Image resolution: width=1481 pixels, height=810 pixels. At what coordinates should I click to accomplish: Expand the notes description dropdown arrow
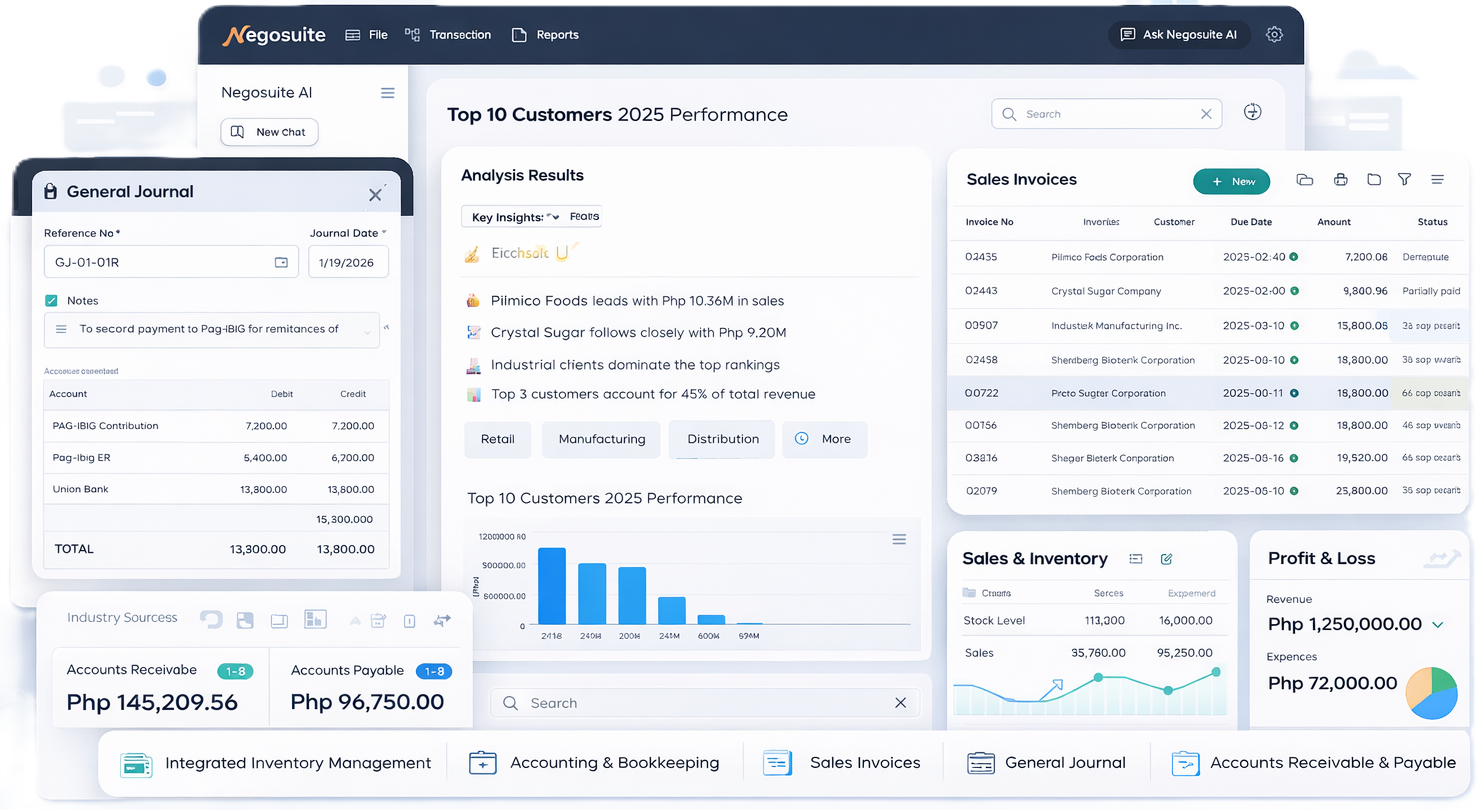coord(367,329)
